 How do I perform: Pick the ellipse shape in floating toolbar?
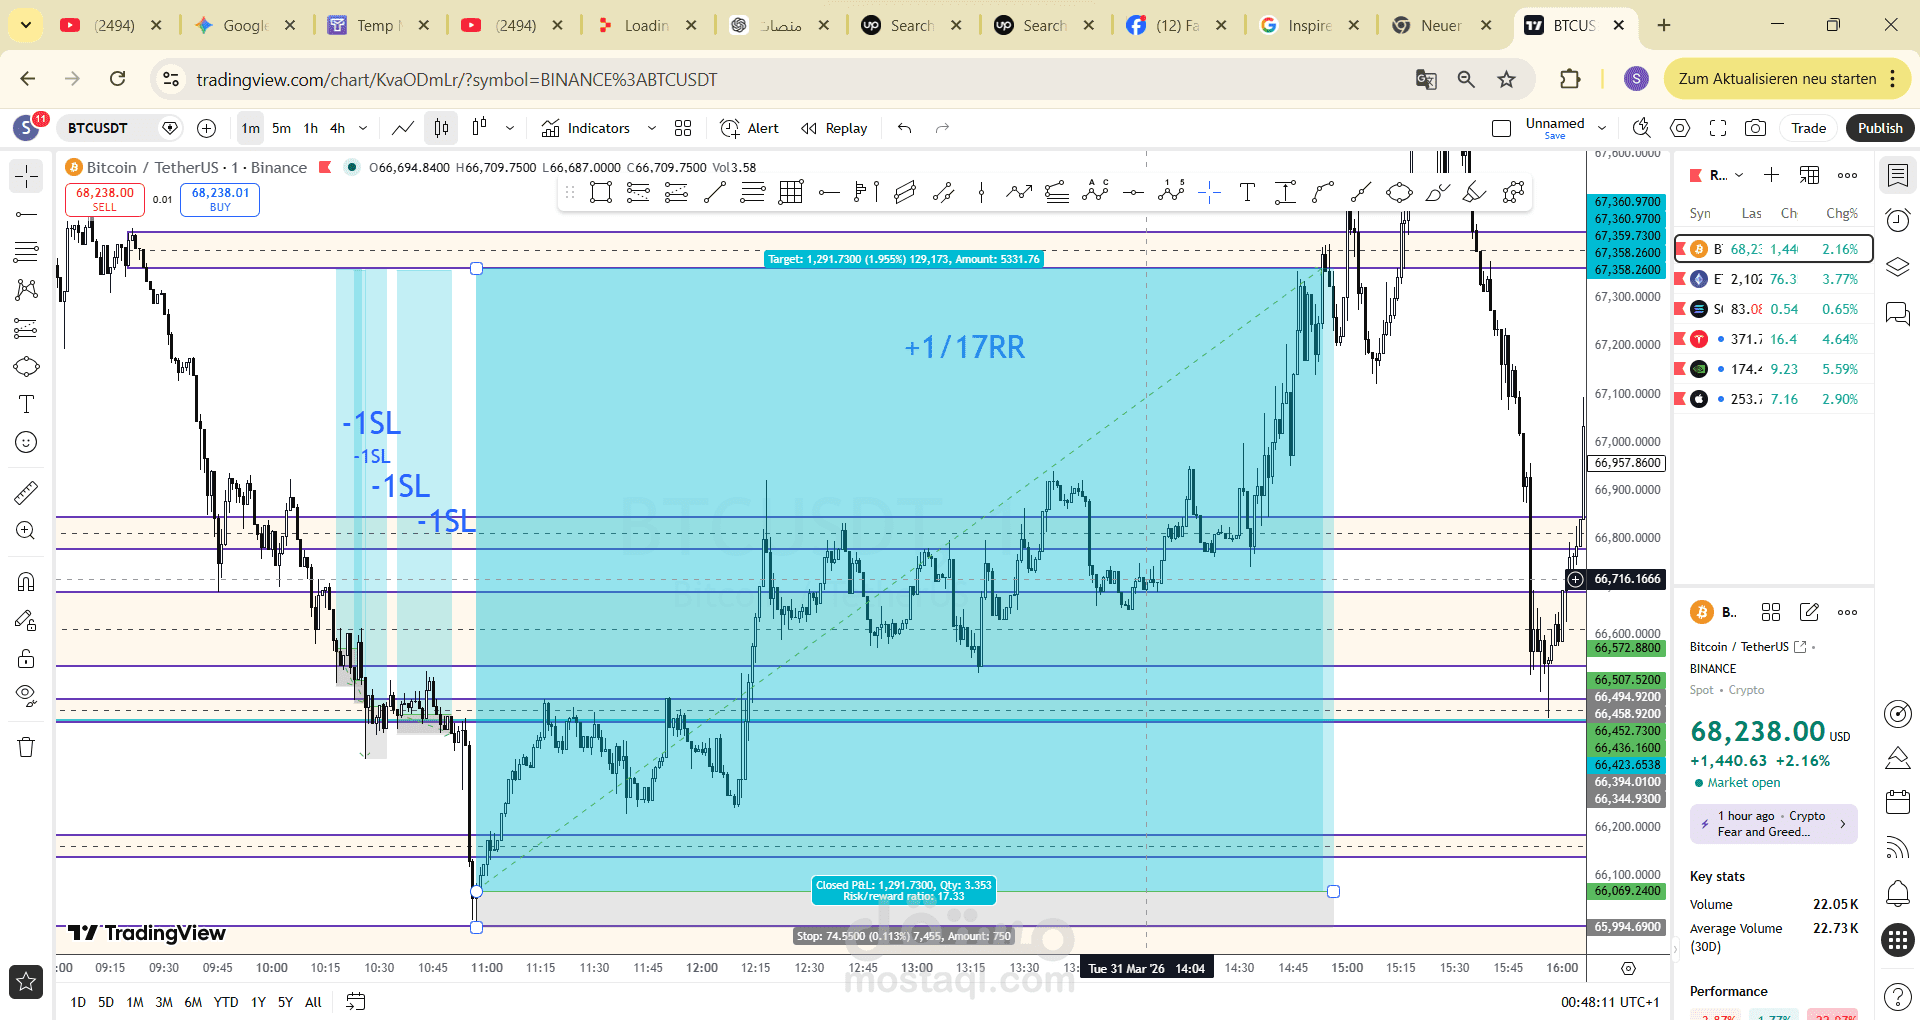point(1399,192)
